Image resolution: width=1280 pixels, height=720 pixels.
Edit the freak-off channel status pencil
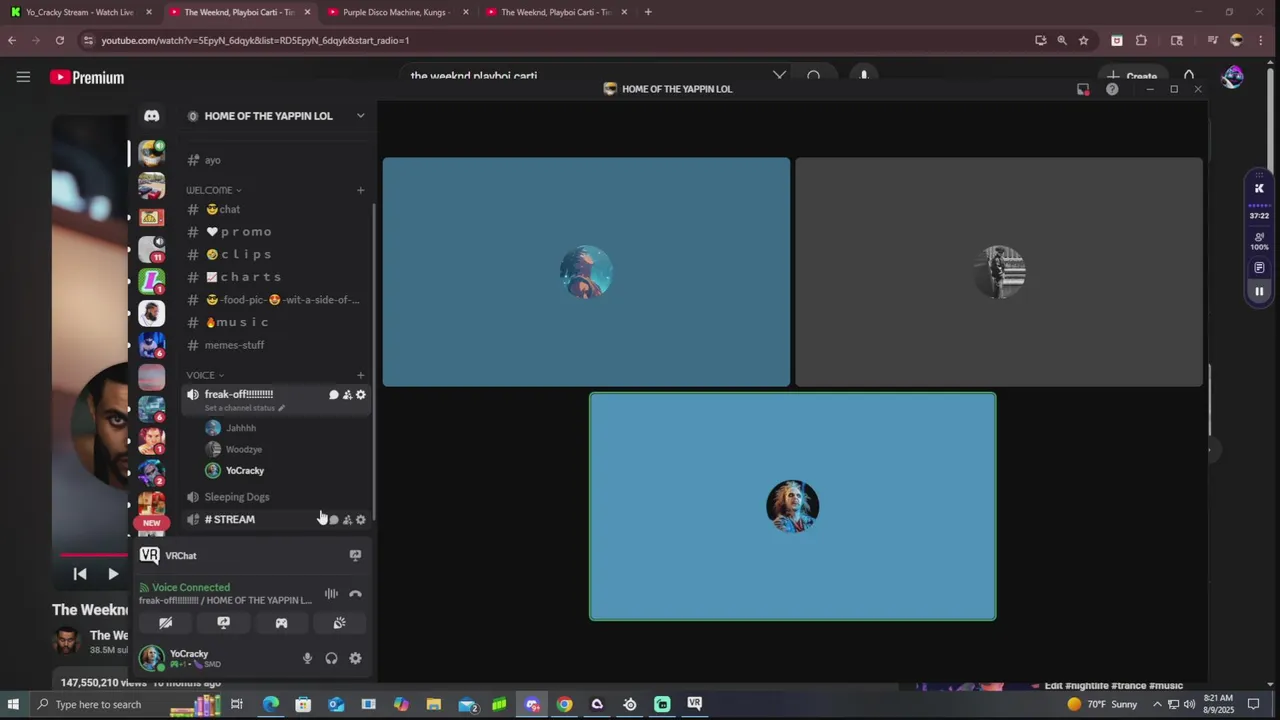coord(281,408)
